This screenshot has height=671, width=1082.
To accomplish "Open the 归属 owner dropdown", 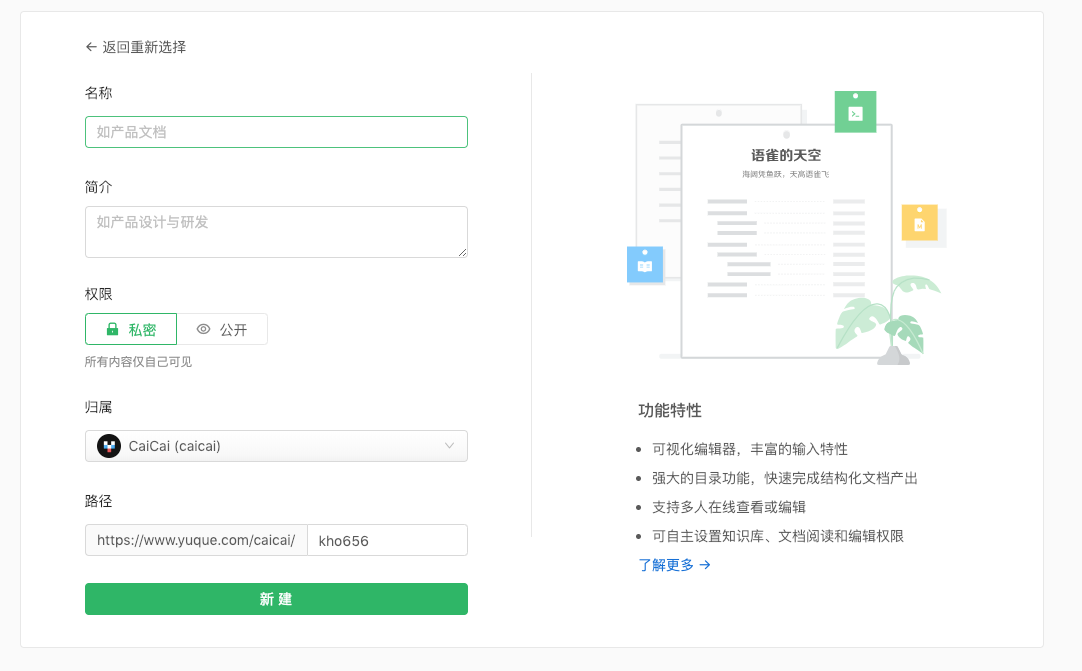I will 276,446.
